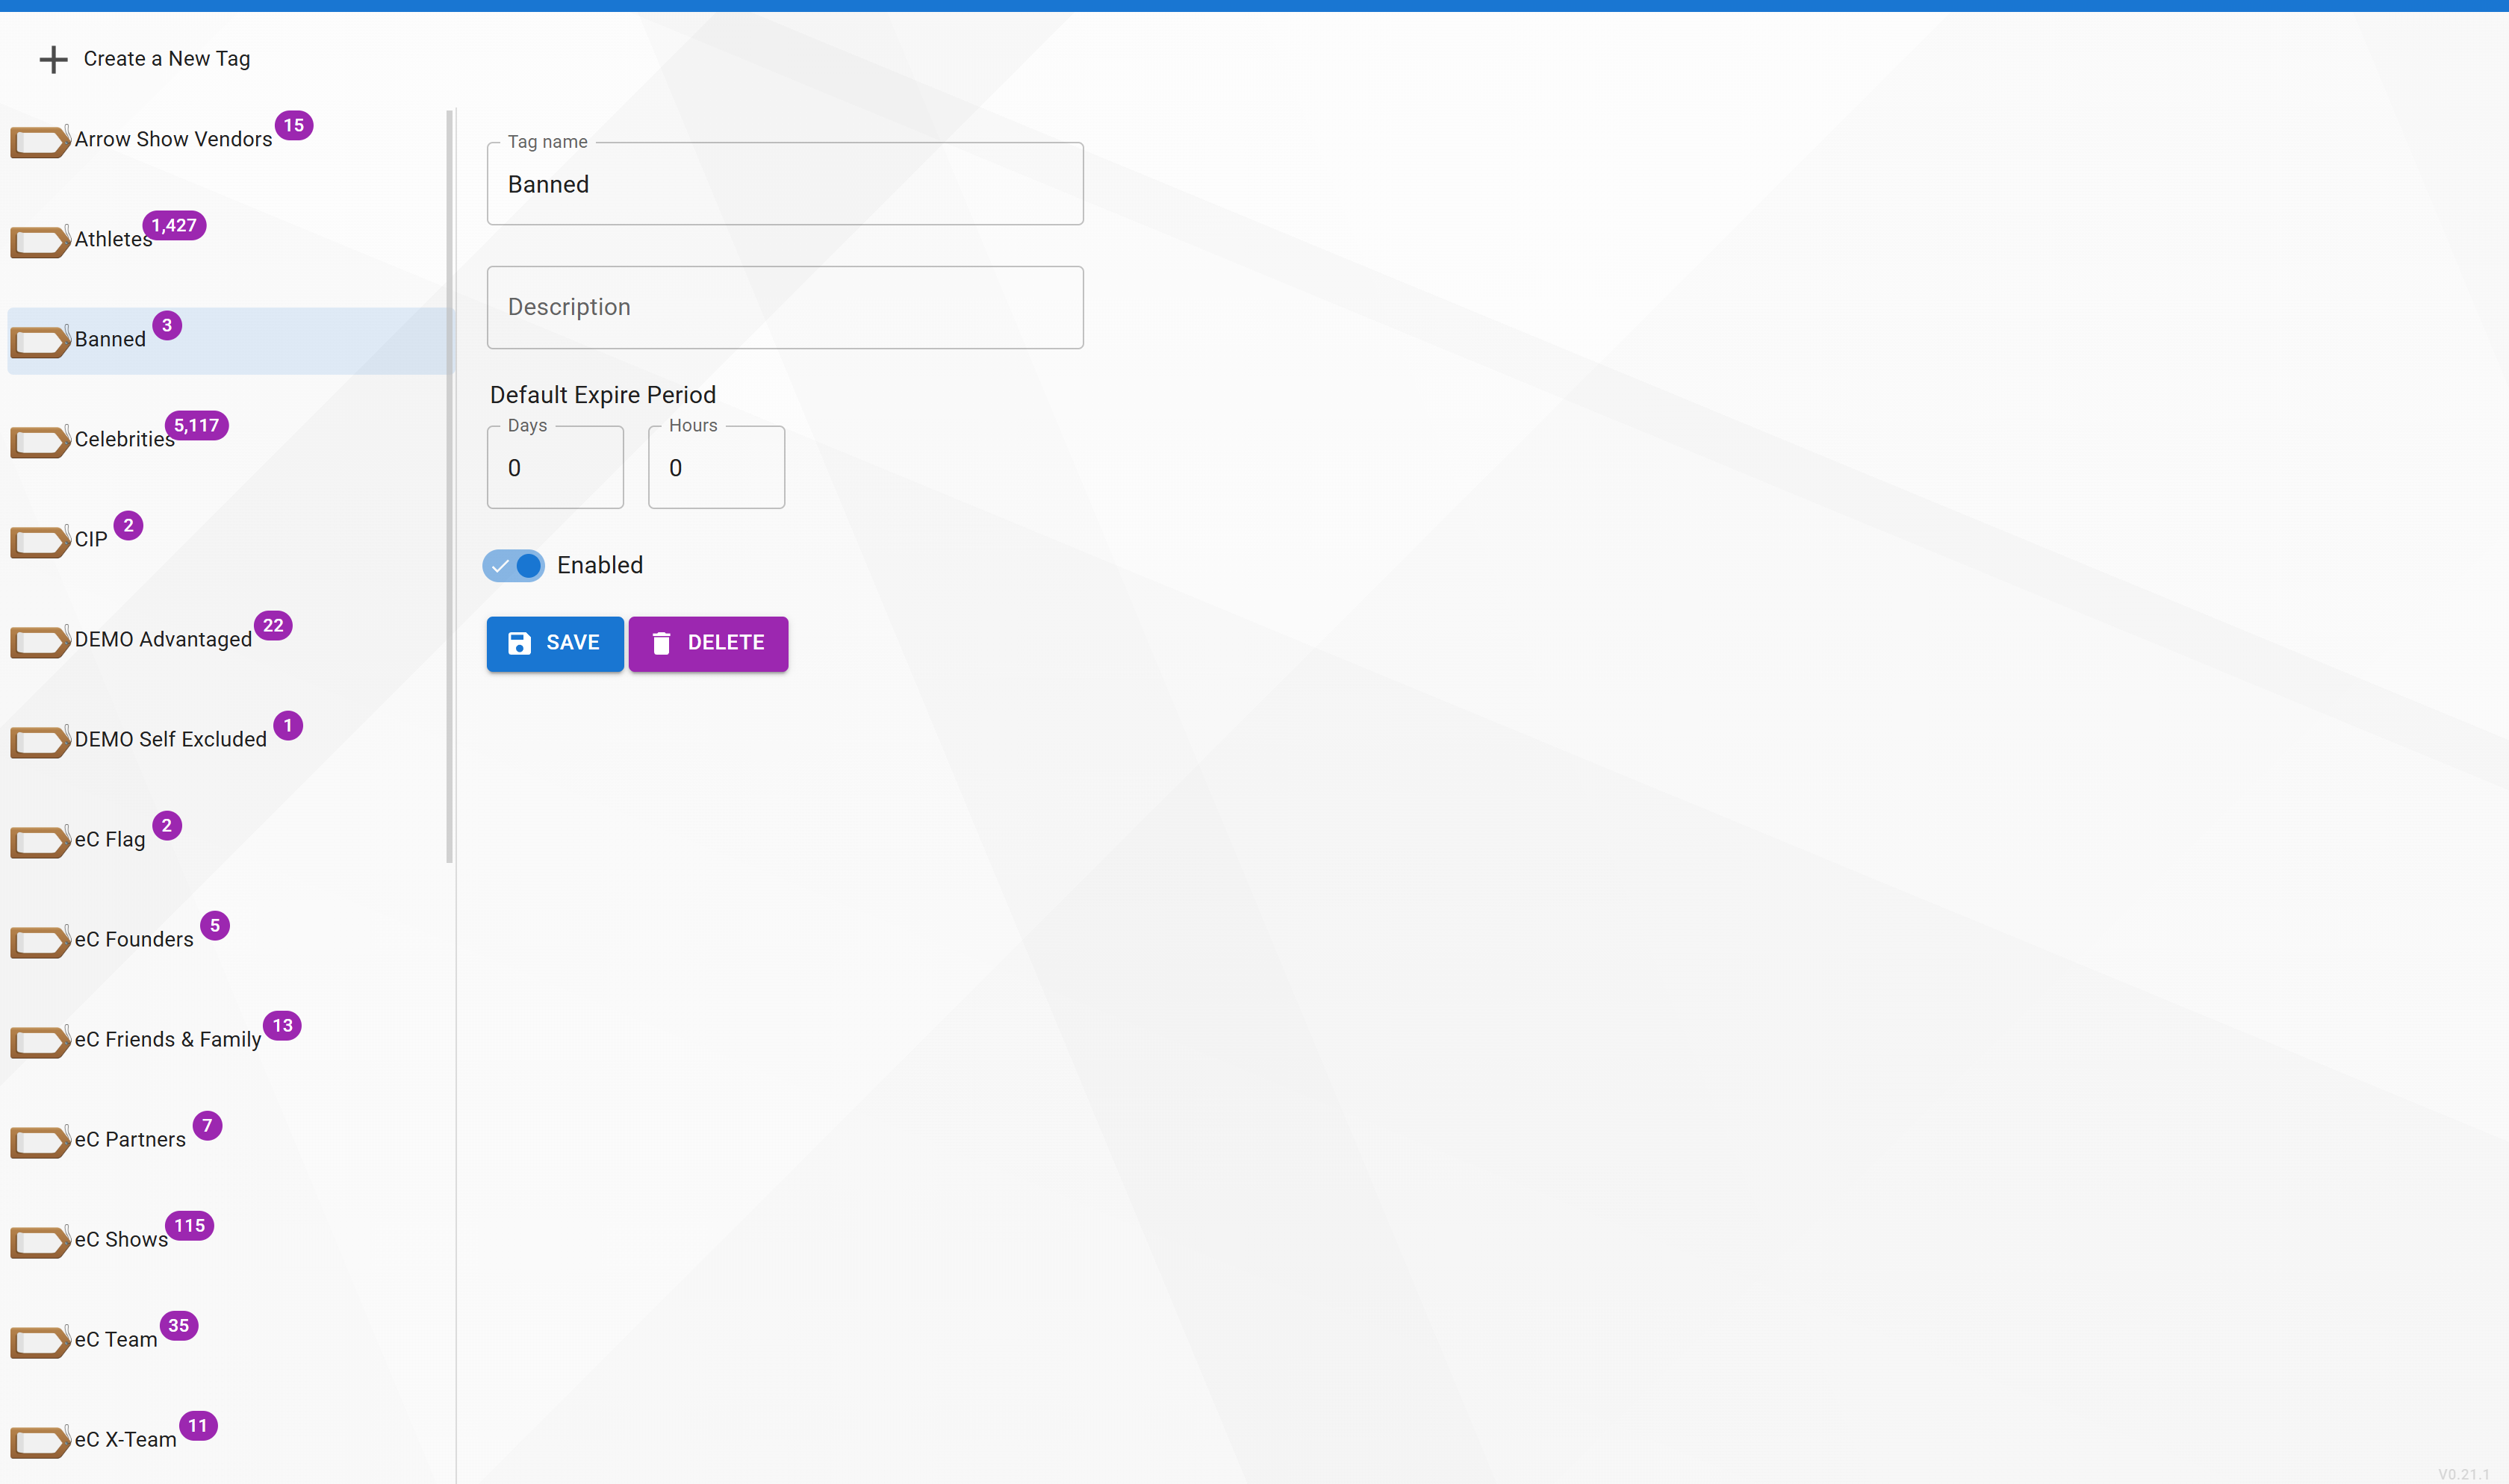2509x1484 pixels.
Task: Click the 15 count badge
Action: (x=294, y=126)
